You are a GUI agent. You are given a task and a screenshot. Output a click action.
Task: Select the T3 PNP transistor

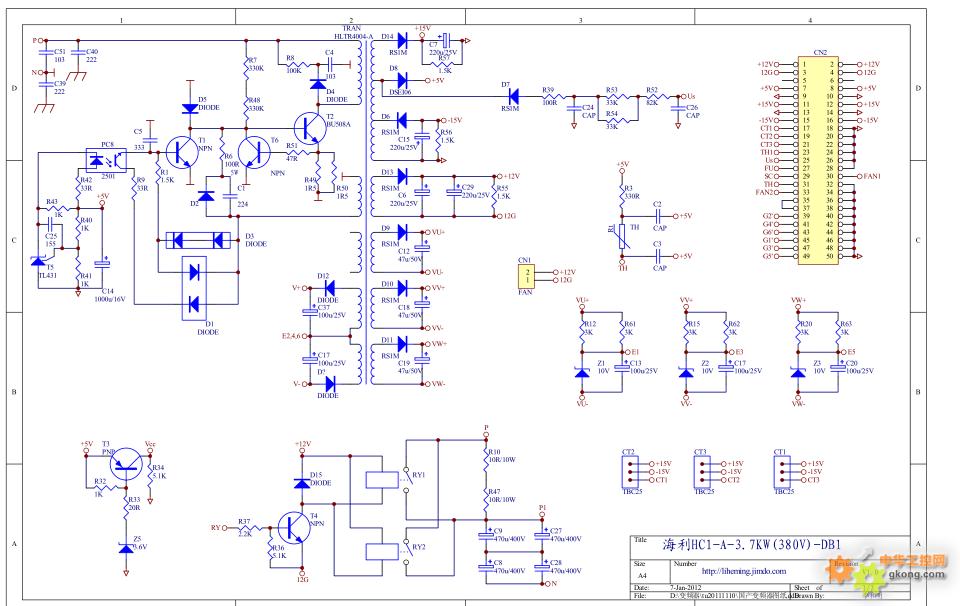click(125, 459)
